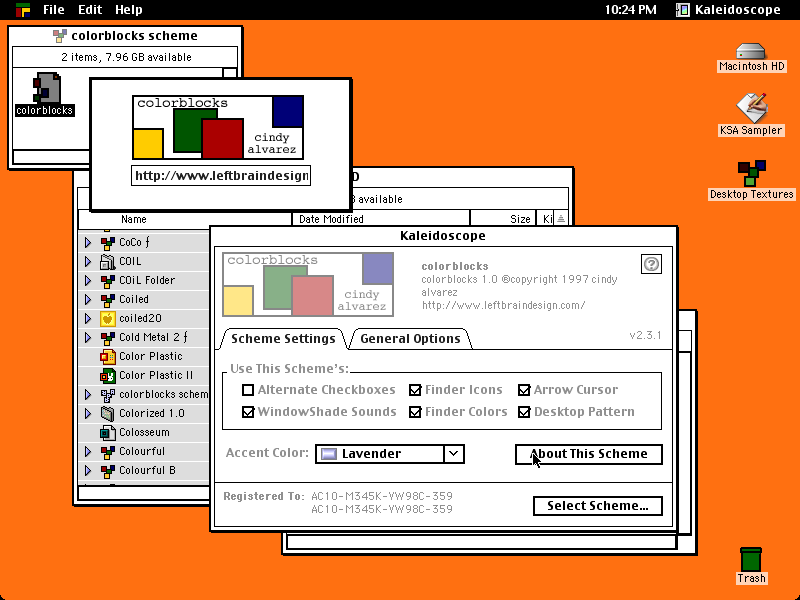Select the Colosseum scheme icon
This screenshot has height=600, width=800.
click(107, 433)
